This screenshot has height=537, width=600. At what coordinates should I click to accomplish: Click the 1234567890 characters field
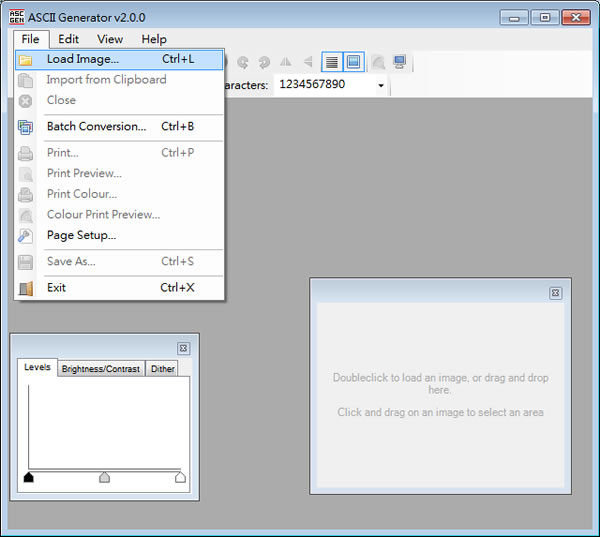click(325, 85)
